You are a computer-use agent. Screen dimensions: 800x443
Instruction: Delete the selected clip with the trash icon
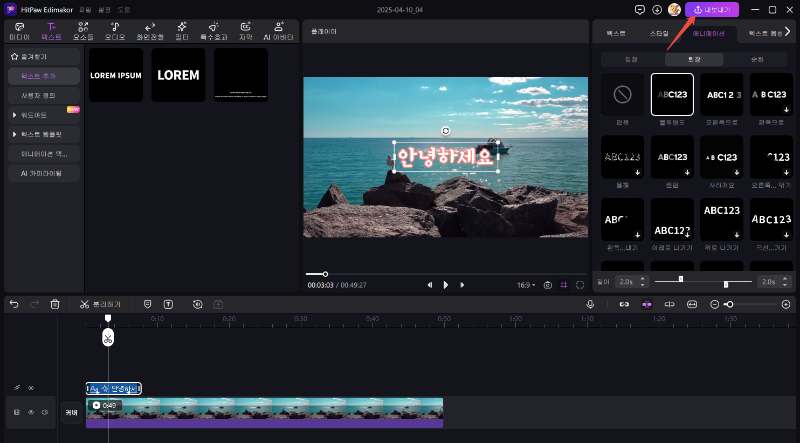[x=55, y=304]
